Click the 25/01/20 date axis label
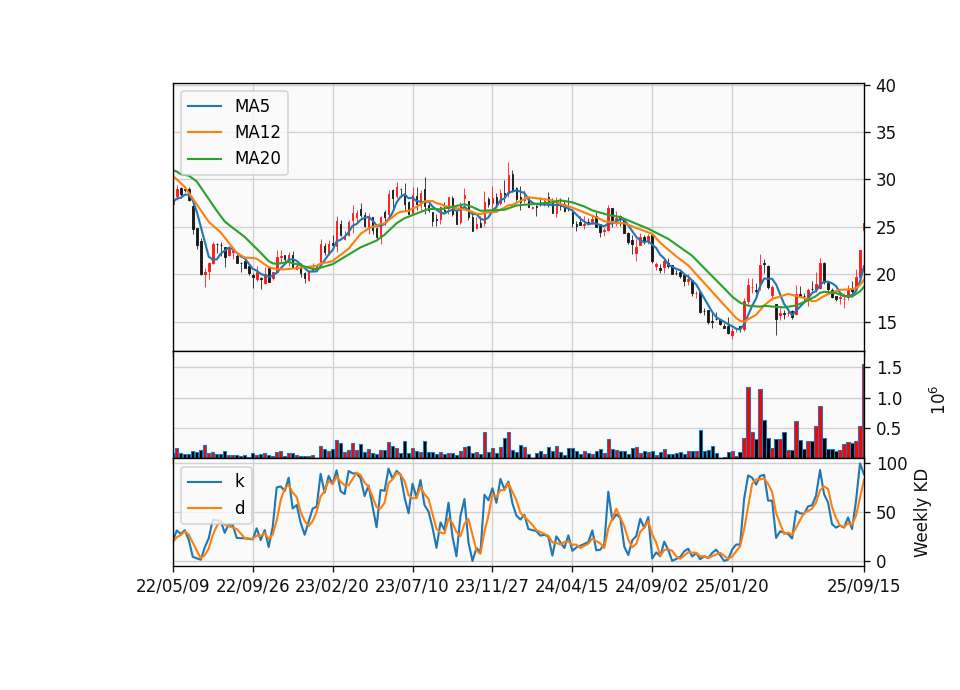Viewport: 960px width, 690px height. (732, 586)
